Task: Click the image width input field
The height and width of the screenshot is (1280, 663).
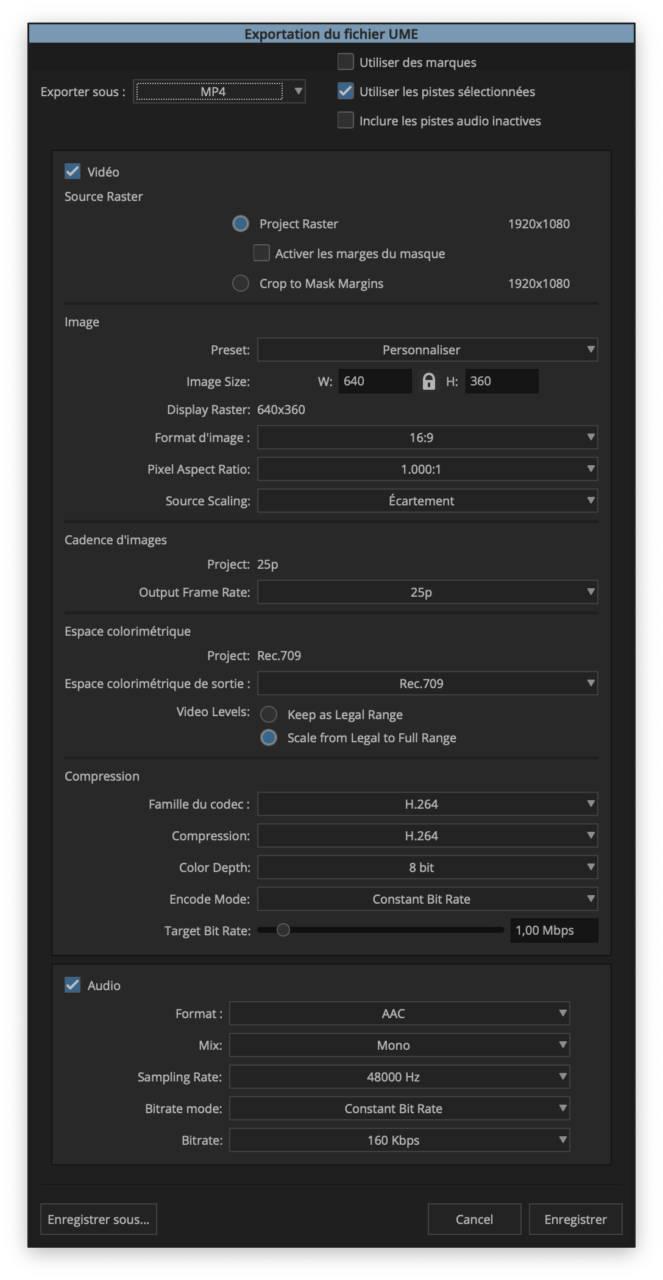Action: tap(374, 381)
